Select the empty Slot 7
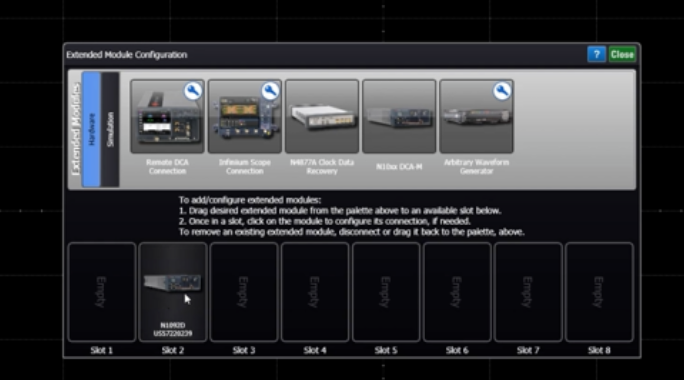The height and width of the screenshot is (380, 684). tap(528, 292)
